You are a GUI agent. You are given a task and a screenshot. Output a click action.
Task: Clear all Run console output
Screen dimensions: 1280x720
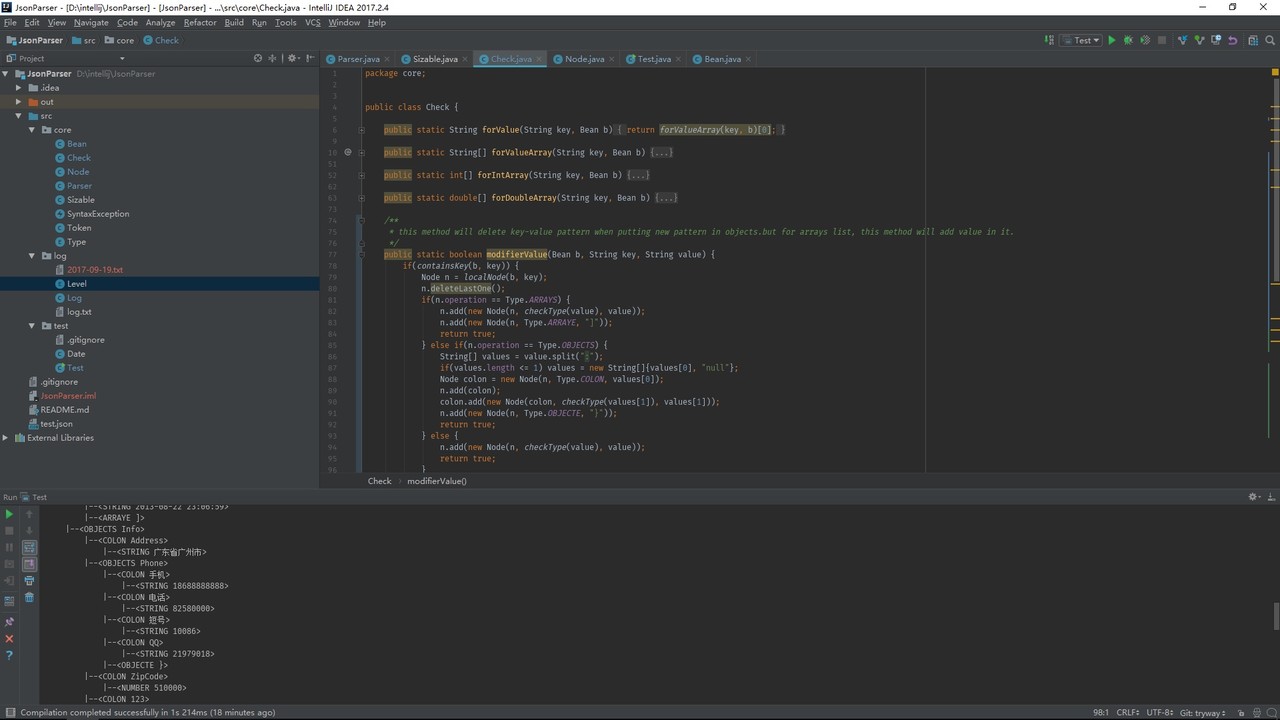(29, 597)
